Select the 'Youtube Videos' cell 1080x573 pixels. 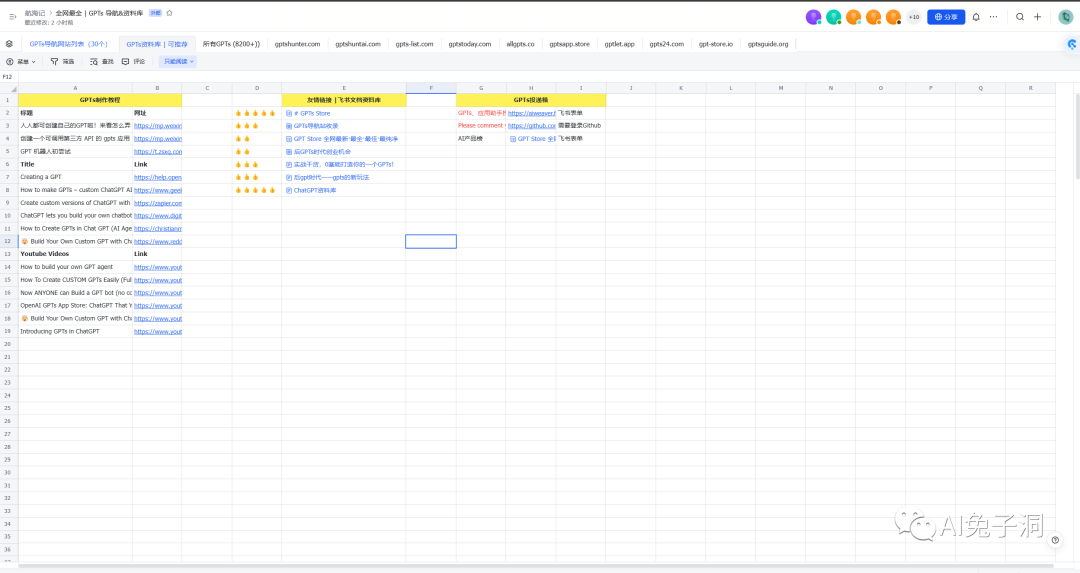coord(75,254)
